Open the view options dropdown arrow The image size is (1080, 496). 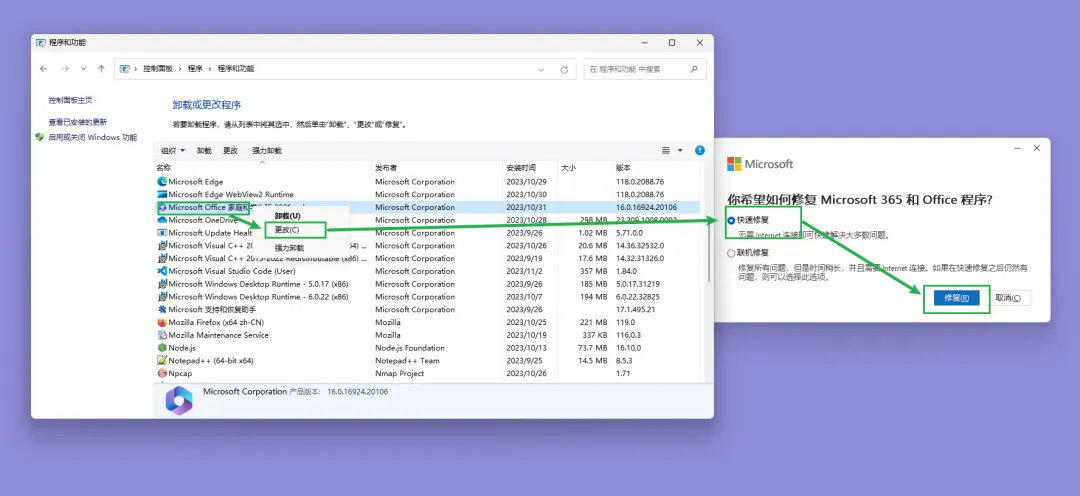(681, 150)
